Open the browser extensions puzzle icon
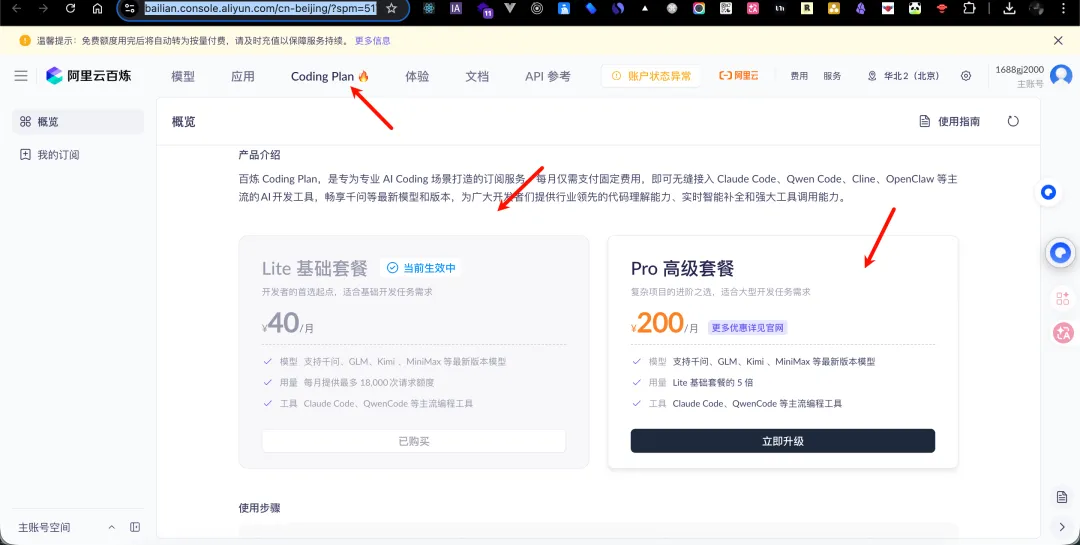Viewport: 1080px width, 545px height. (x=969, y=8)
